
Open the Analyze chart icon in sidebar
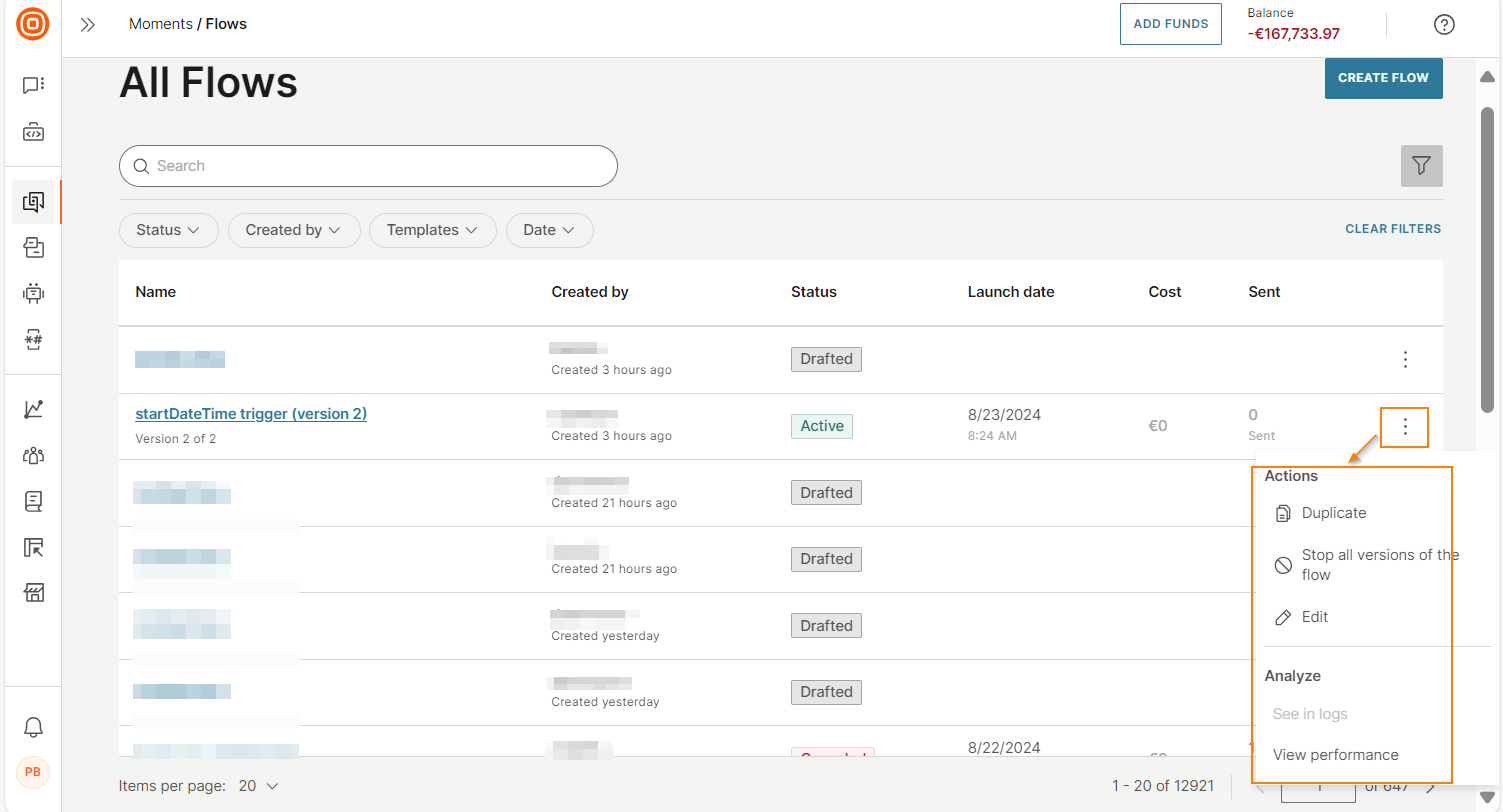click(33, 409)
